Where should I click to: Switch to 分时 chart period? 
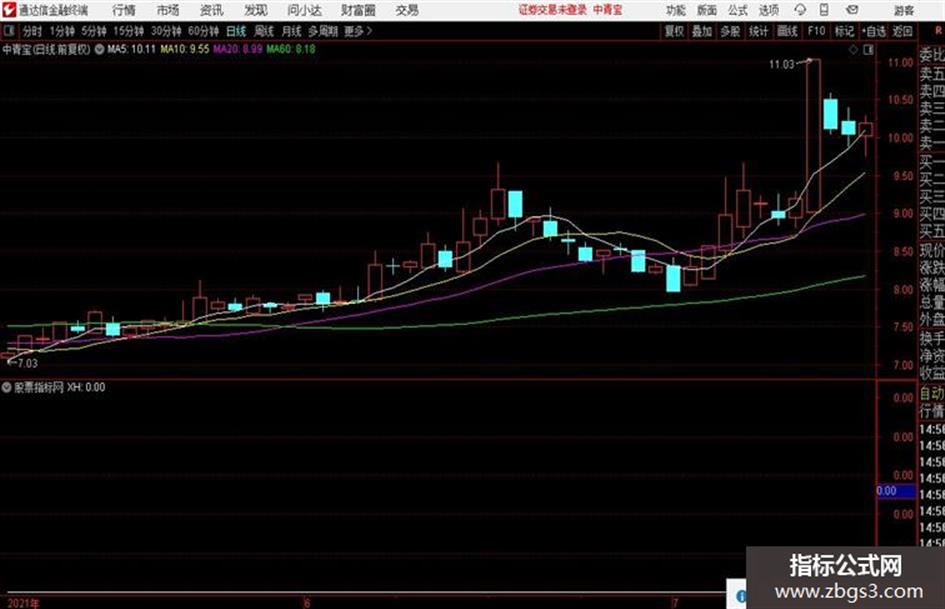click(33, 31)
